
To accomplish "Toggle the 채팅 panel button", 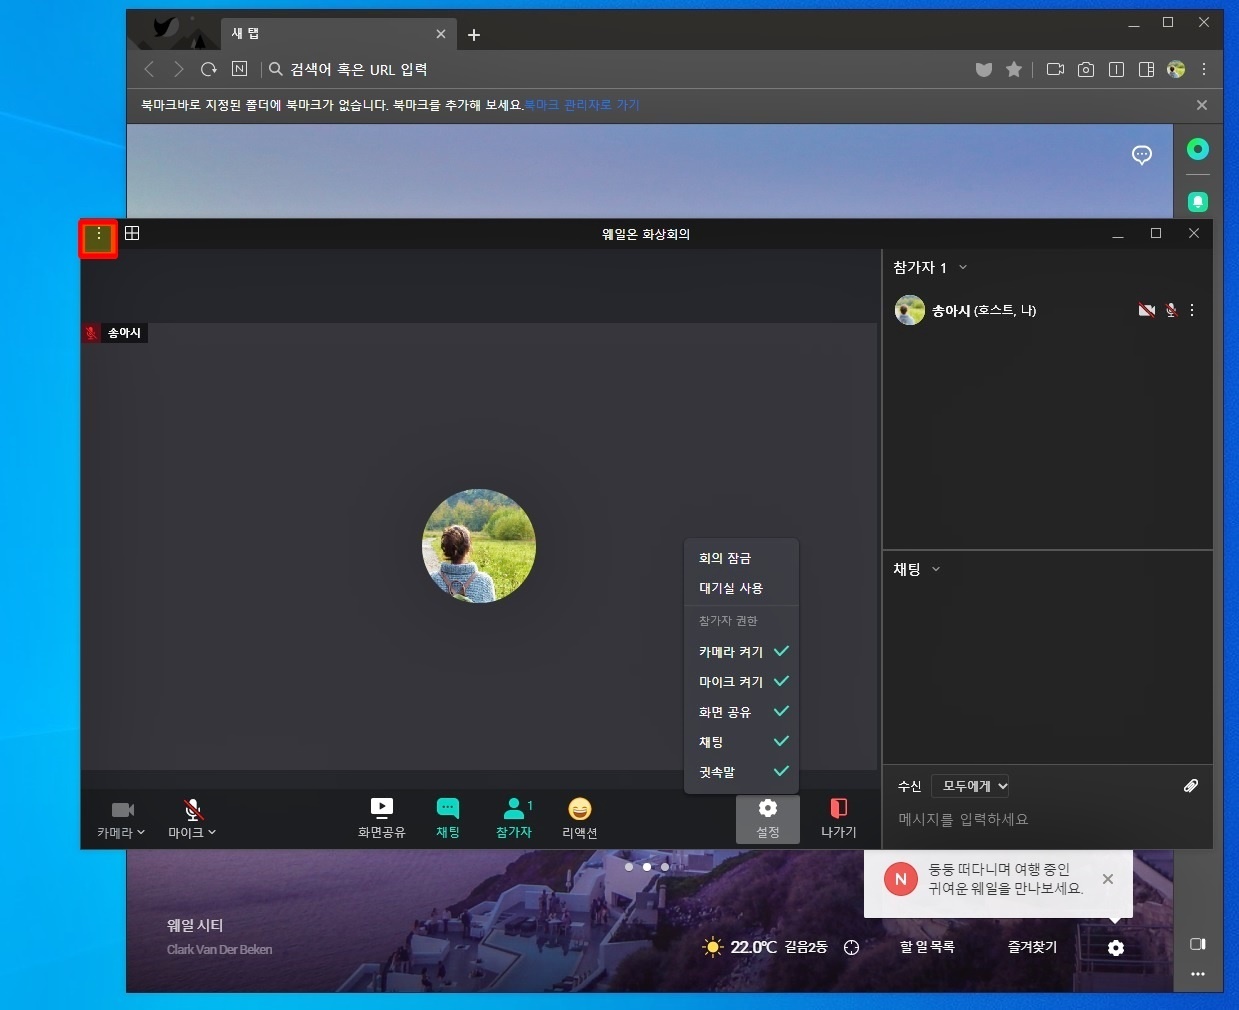I will (448, 818).
